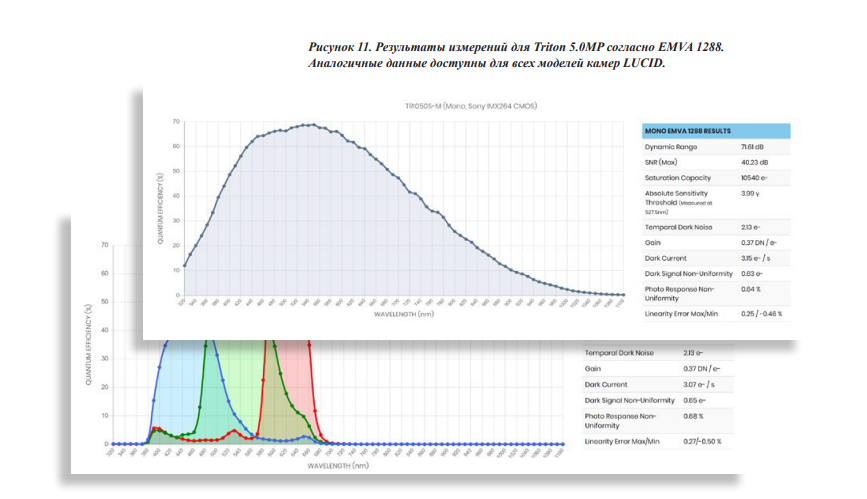Click the value "0.27/-0.50 %"
Screen dimensions: 867x499
[702, 442]
